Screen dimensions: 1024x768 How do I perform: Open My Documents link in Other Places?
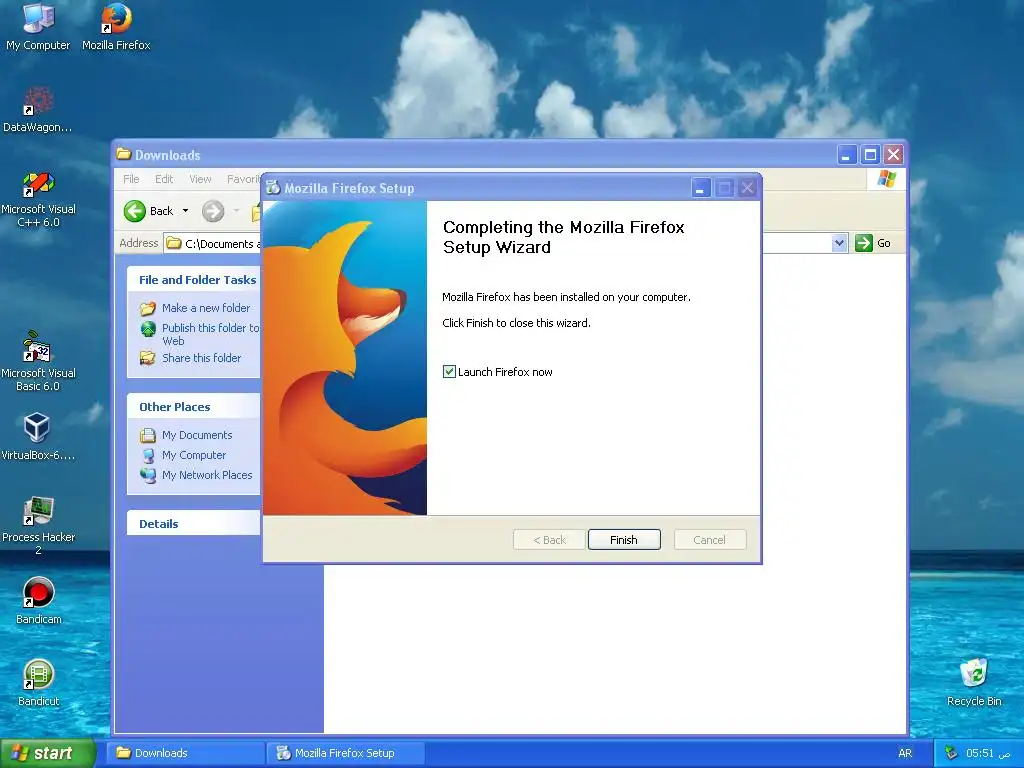pos(197,435)
